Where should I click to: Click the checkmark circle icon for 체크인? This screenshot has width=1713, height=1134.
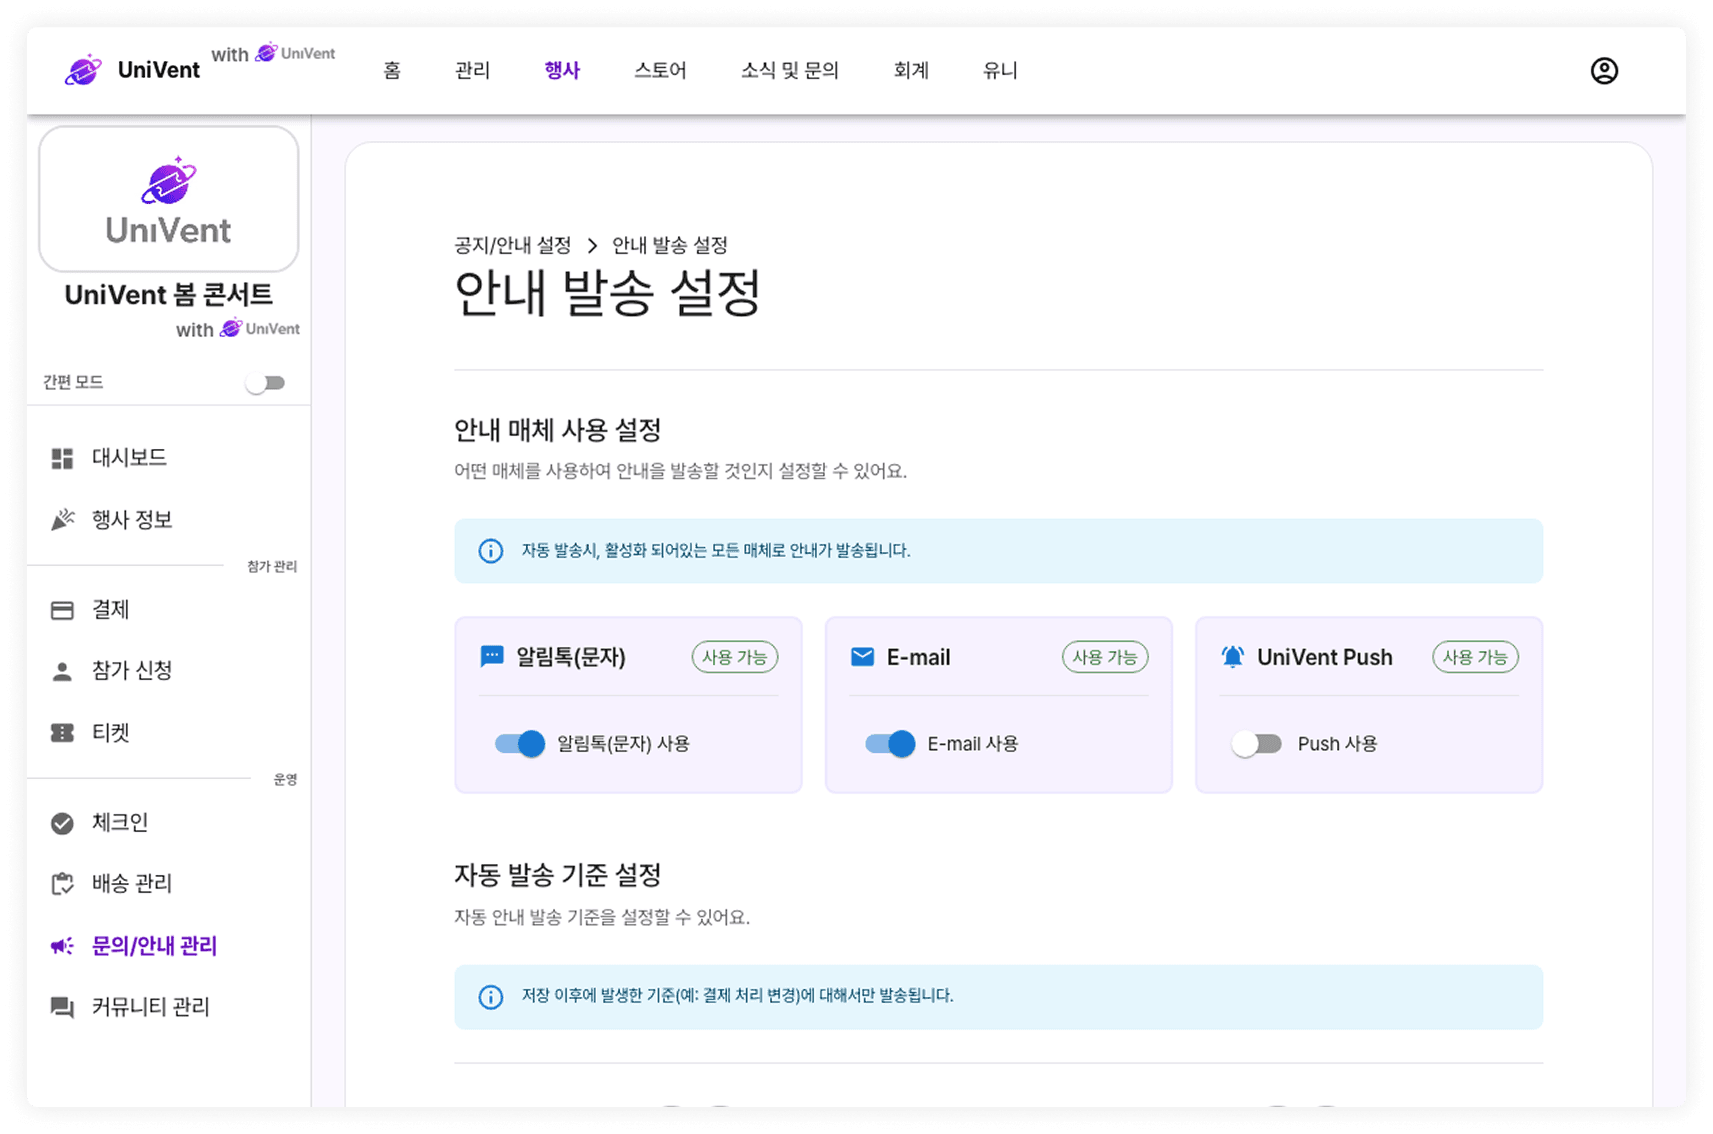pos(62,823)
